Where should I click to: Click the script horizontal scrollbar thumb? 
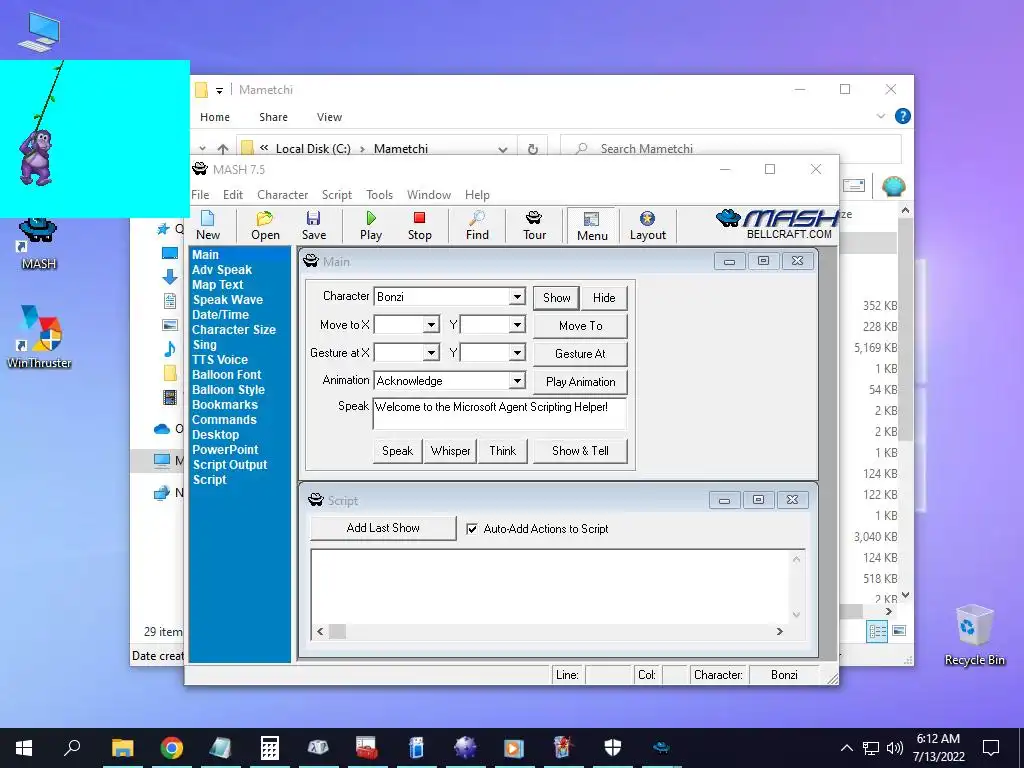(x=337, y=632)
